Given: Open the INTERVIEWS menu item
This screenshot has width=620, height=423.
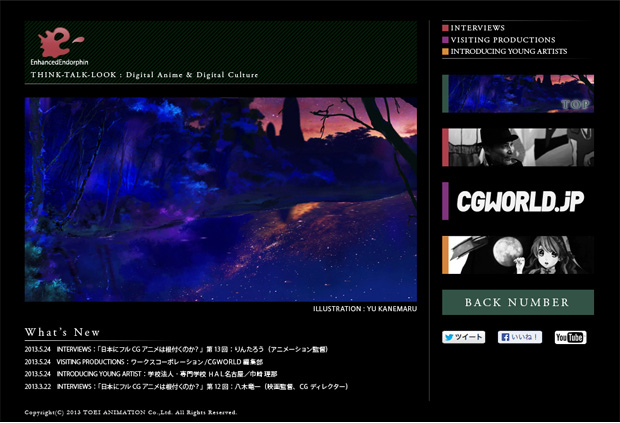Looking at the screenshot, I should pyautogui.click(x=477, y=28).
